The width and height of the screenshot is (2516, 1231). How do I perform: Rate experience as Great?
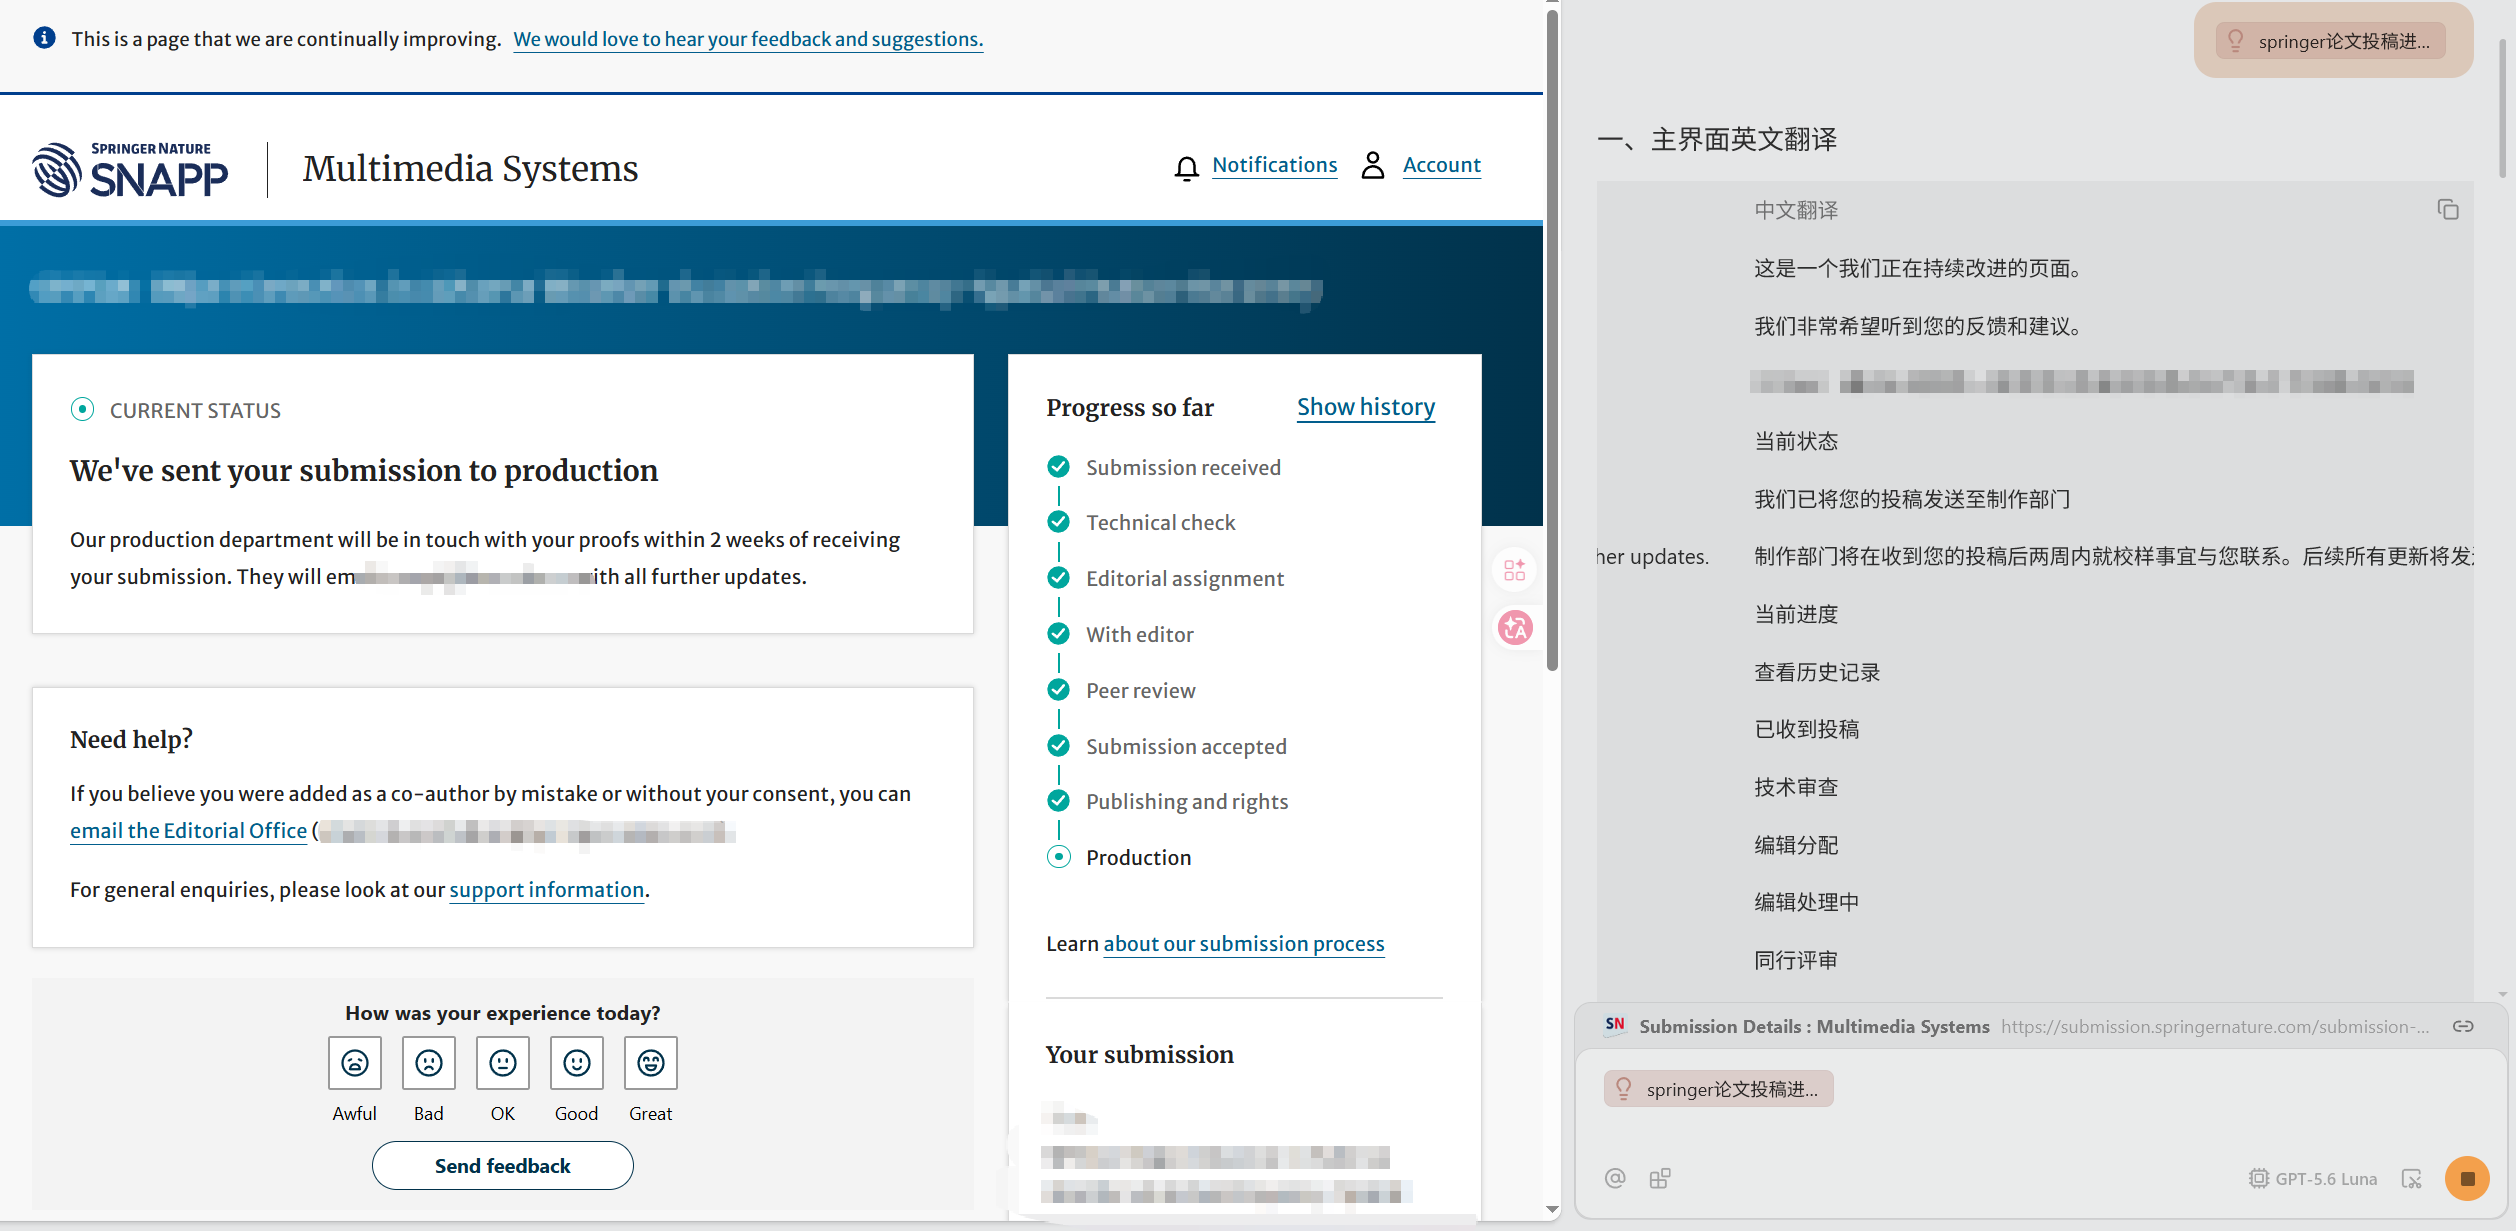pyautogui.click(x=651, y=1063)
